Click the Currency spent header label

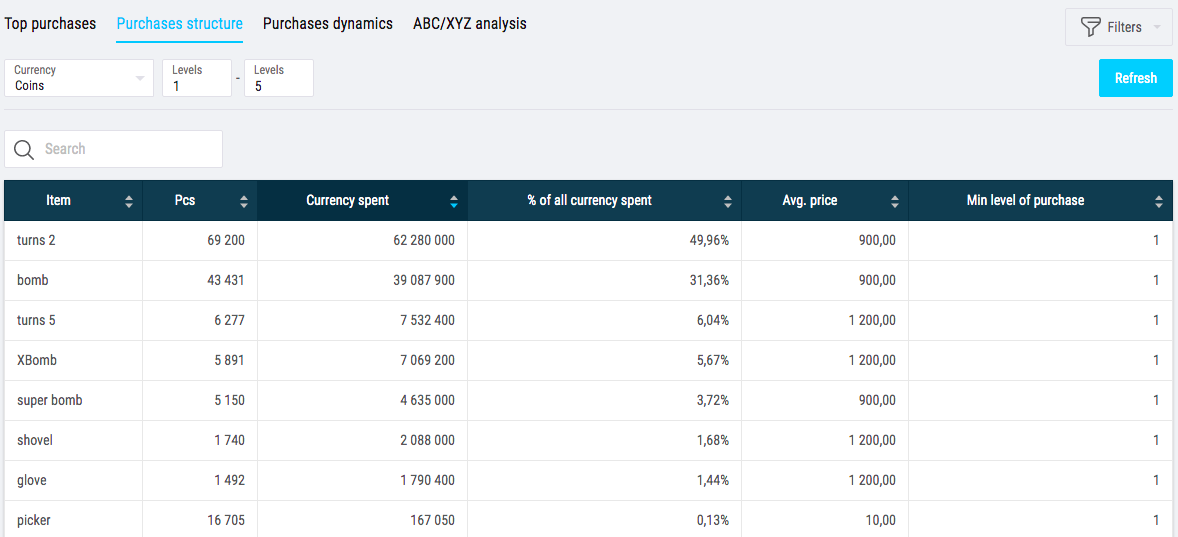(348, 201)
